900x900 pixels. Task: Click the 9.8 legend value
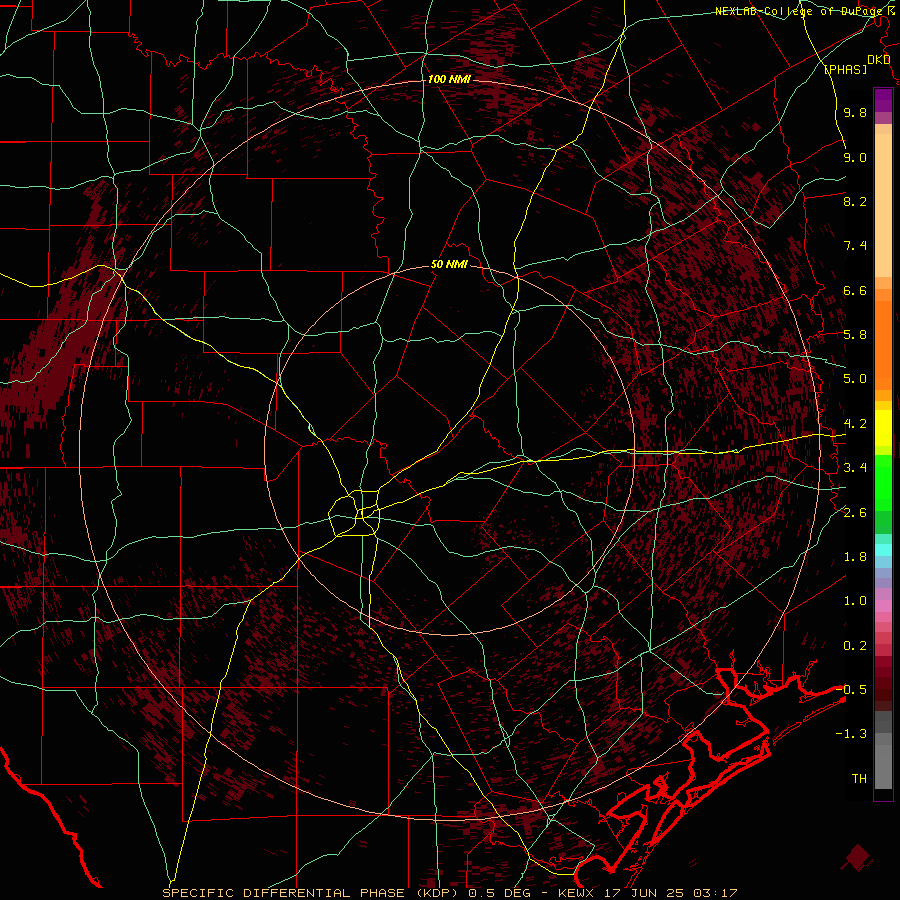pos(855,113)
